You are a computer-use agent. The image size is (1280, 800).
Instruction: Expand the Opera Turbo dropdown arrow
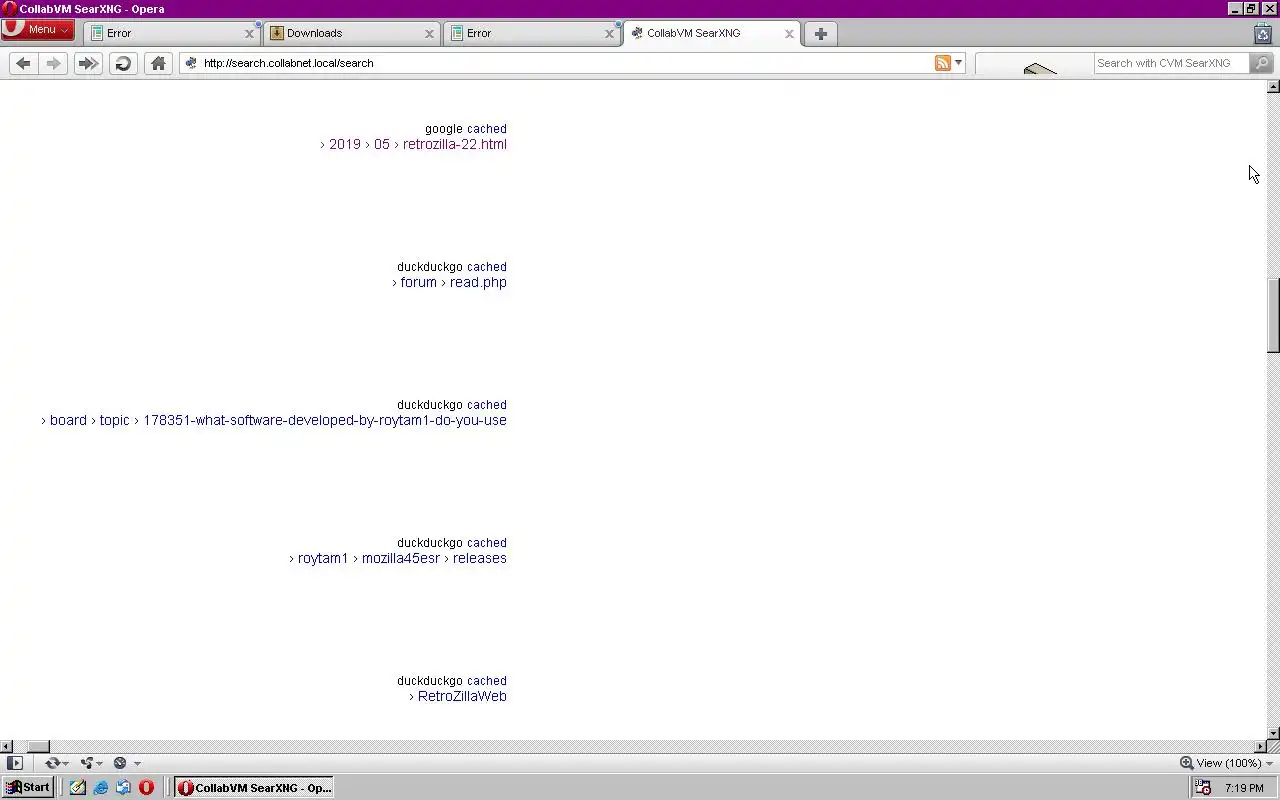click(x=137, y=763)
